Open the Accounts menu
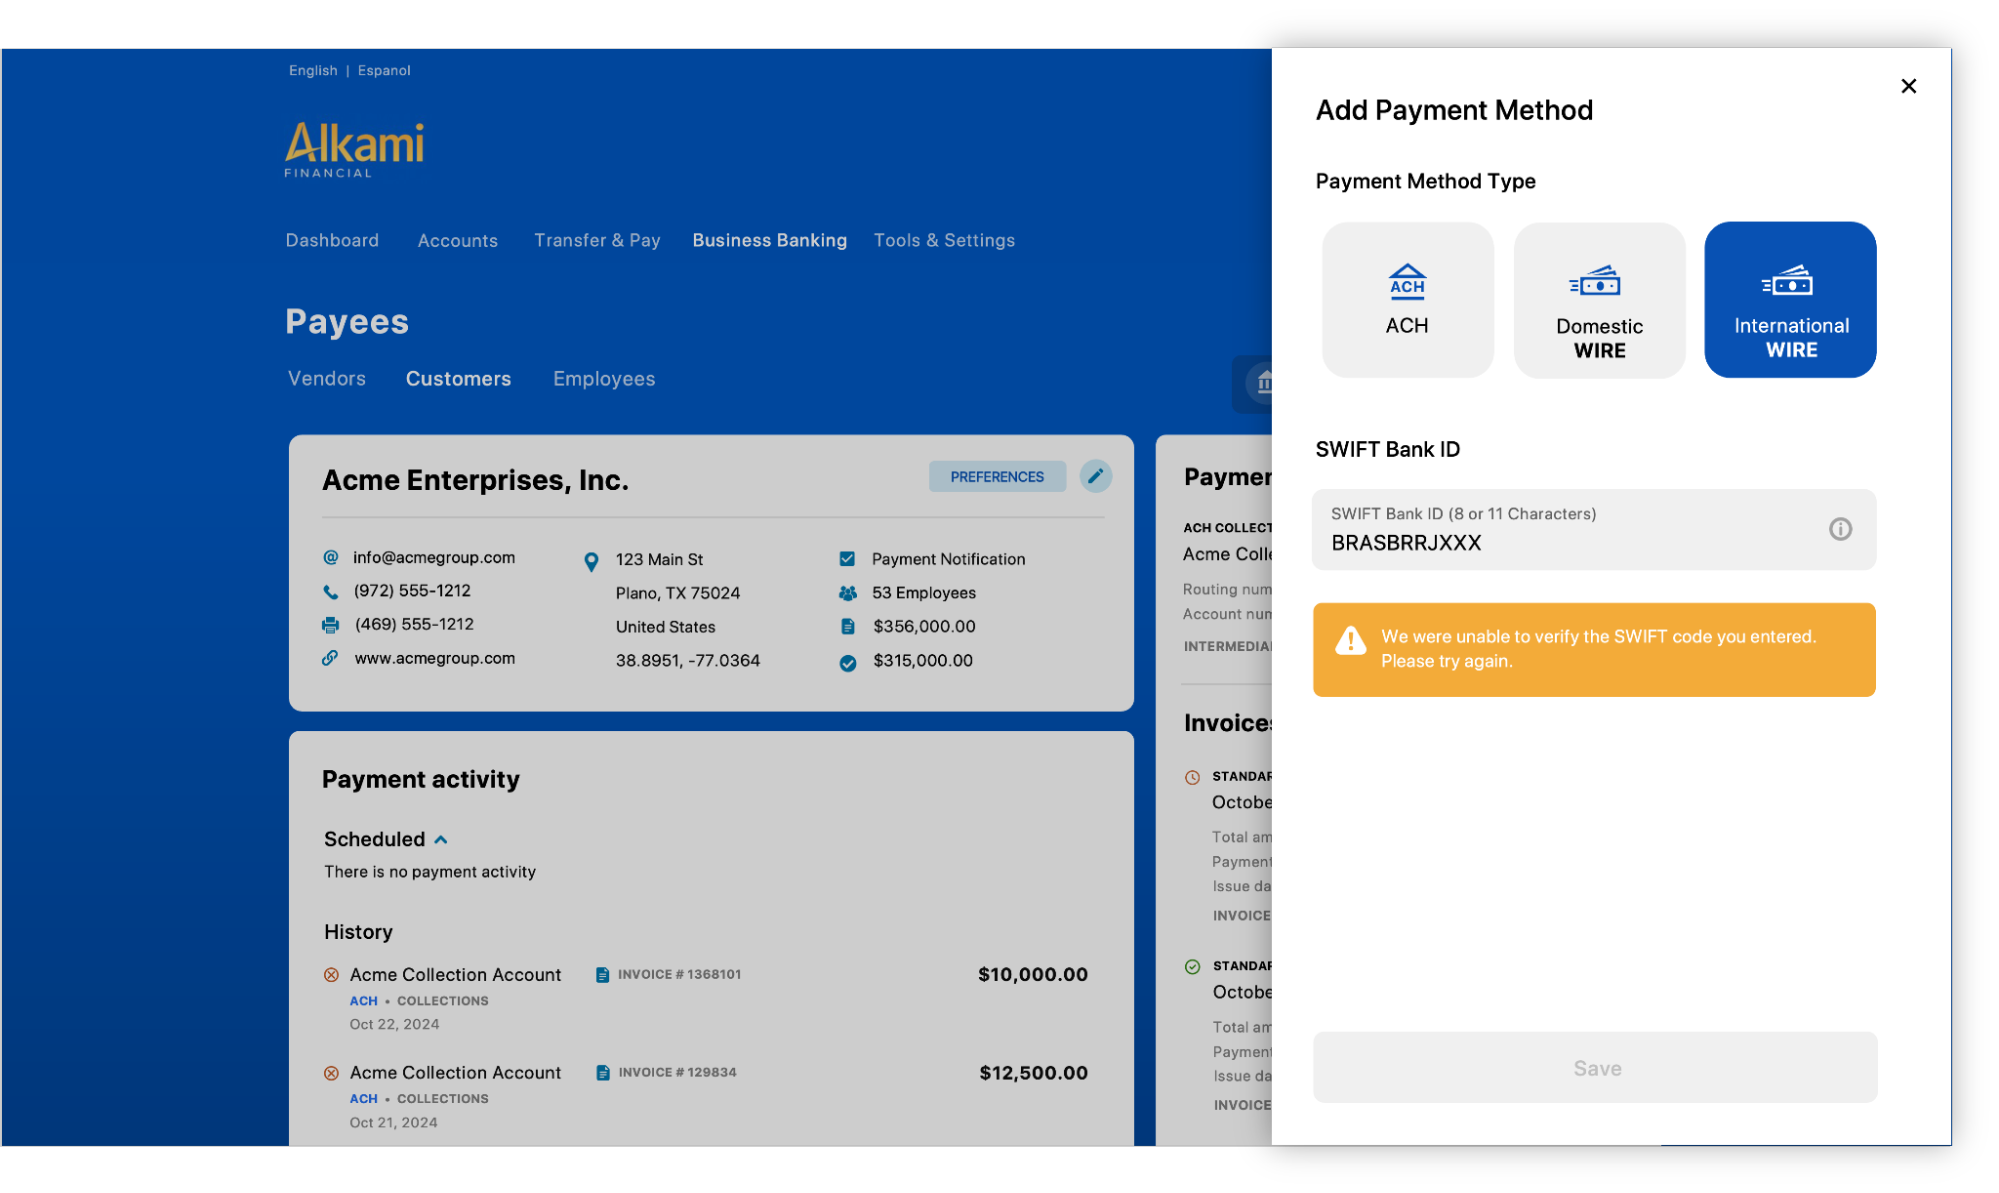Viewport: 1999px width, 1193px height. pos(457,240)
